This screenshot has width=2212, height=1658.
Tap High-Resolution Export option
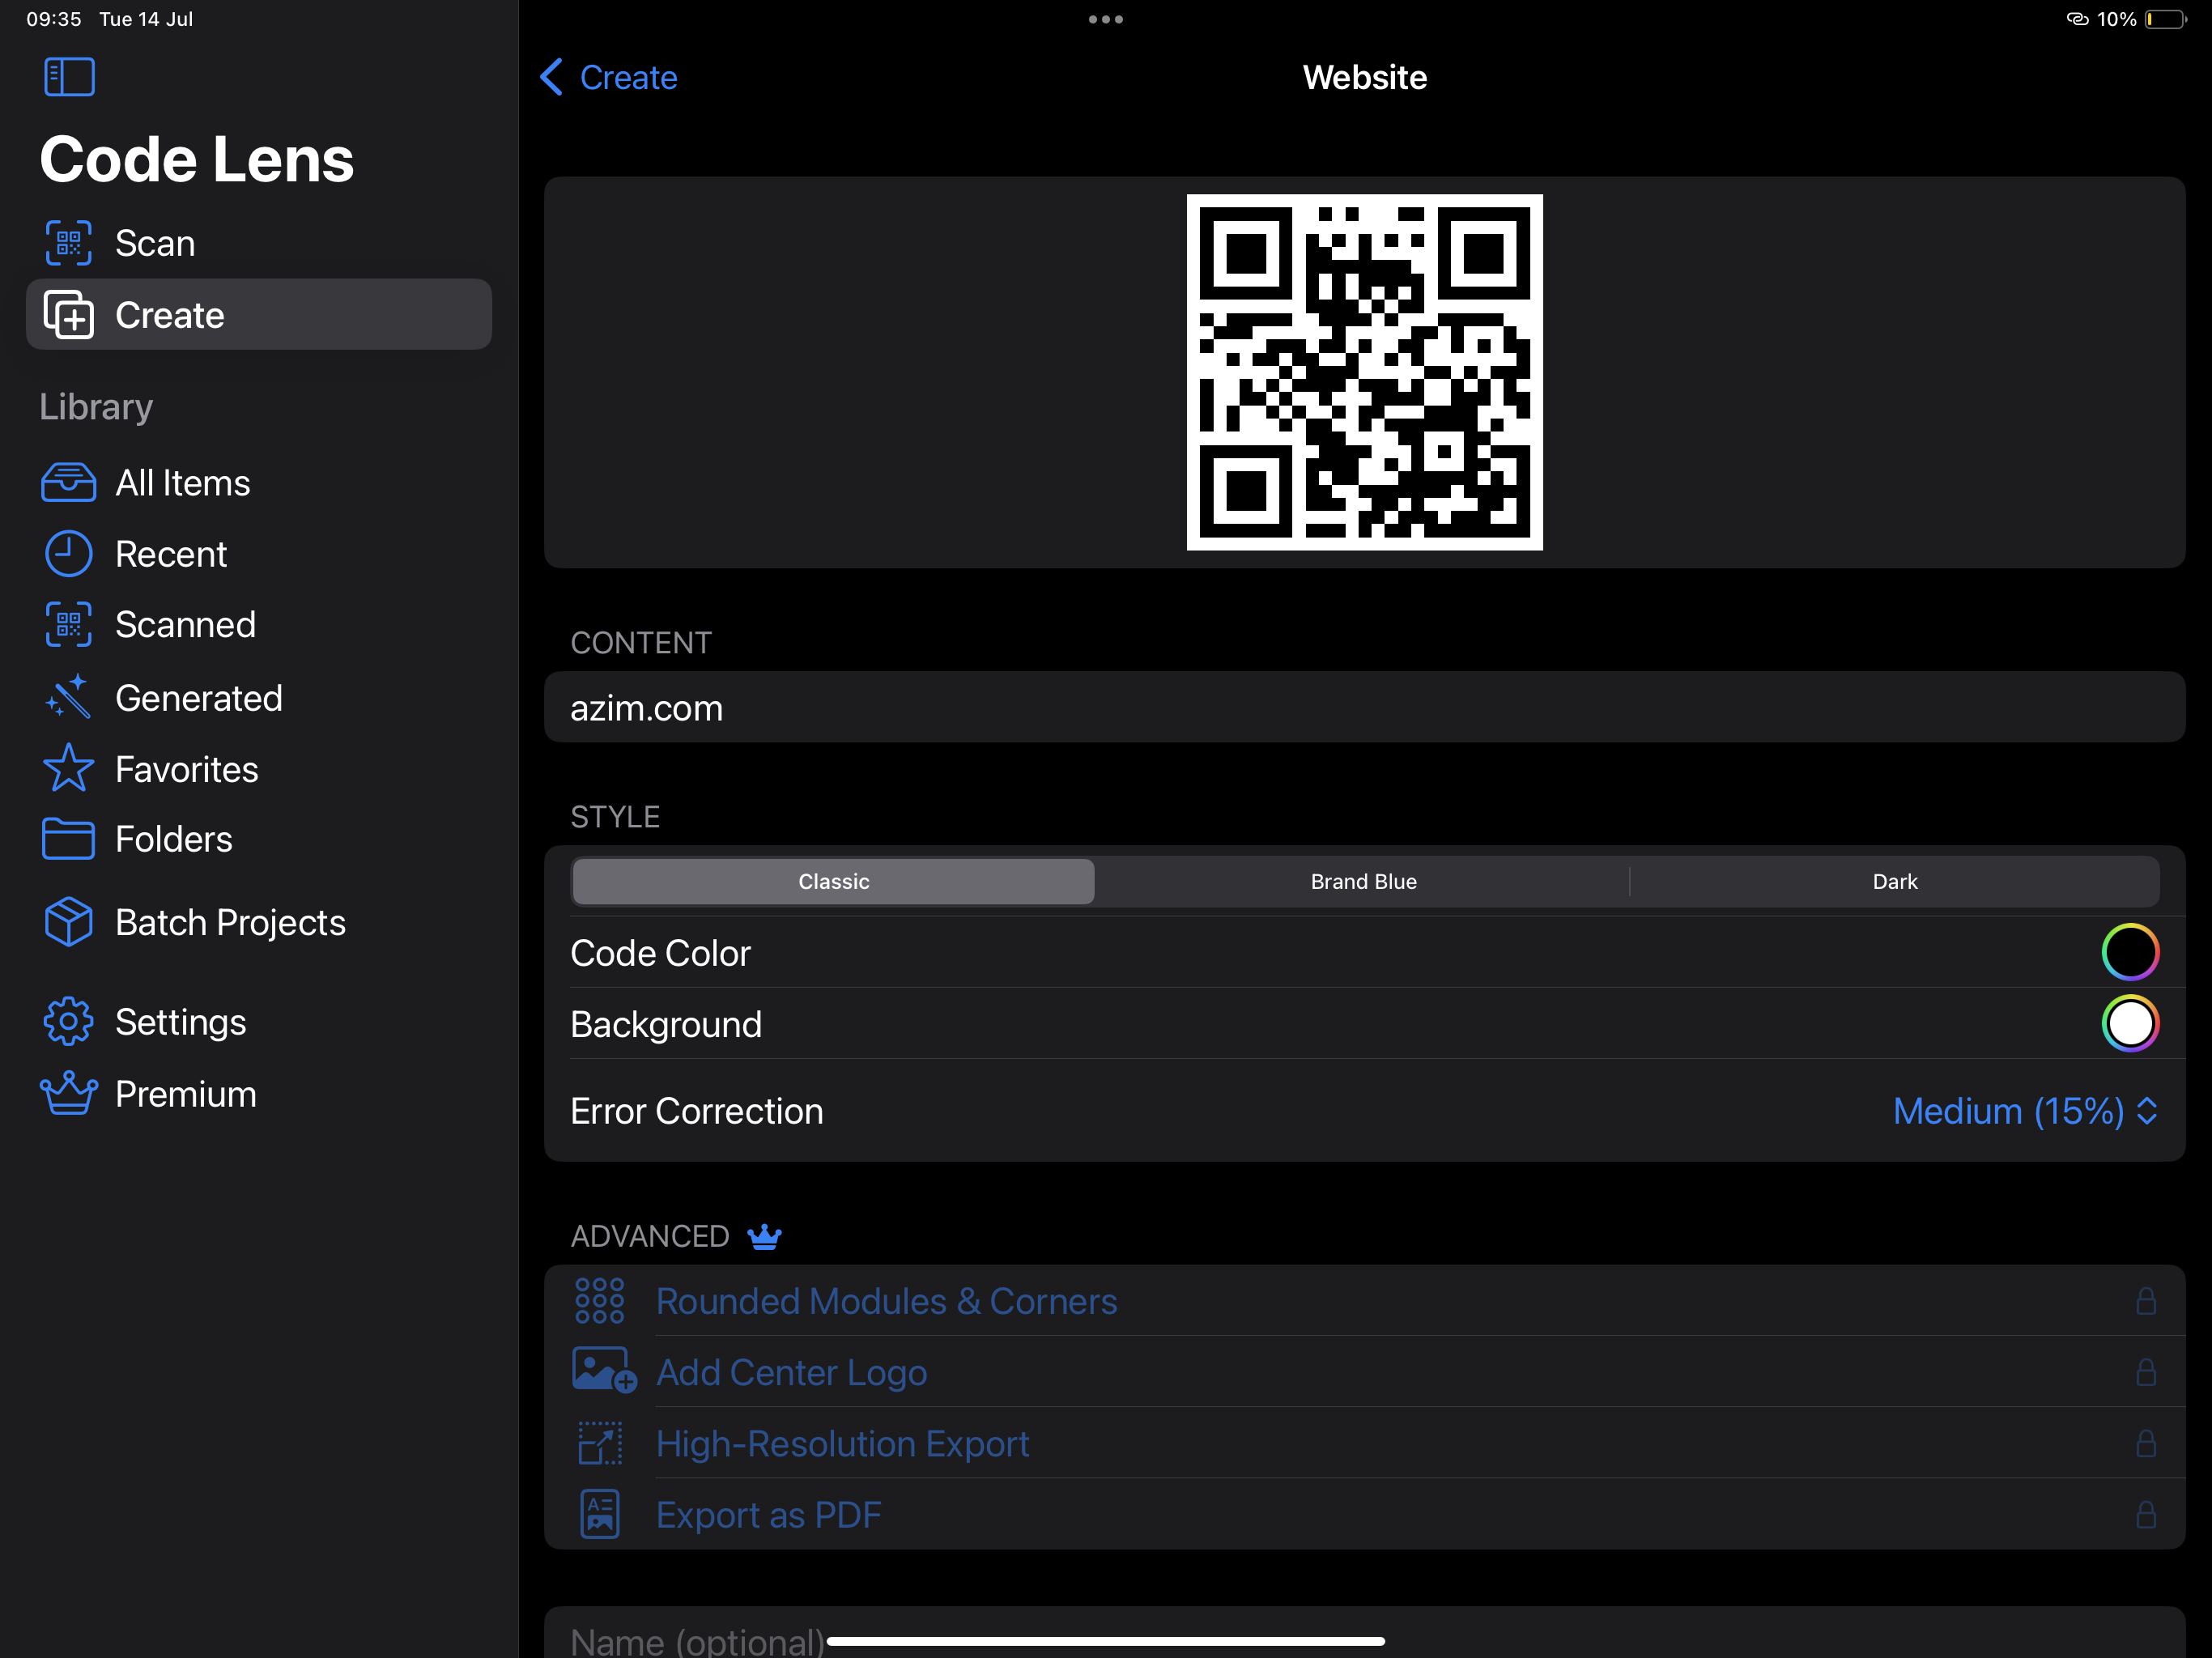1364,1444
